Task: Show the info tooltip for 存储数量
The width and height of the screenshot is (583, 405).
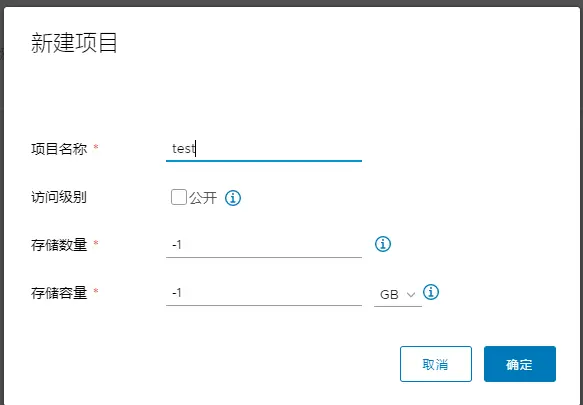Action: 383,244
